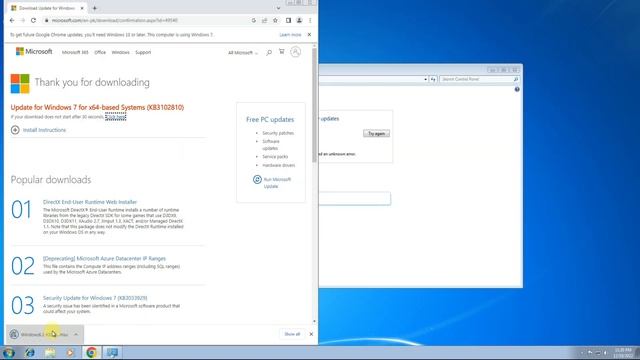
Task: Open DirectX End-User Runtime Web Installer link
Action: tap(90, 202)
